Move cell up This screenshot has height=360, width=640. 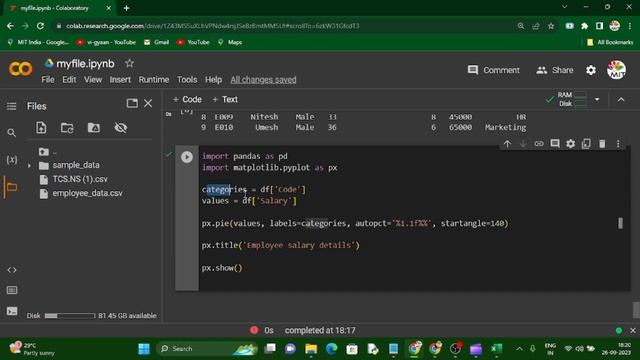(507, 144)
